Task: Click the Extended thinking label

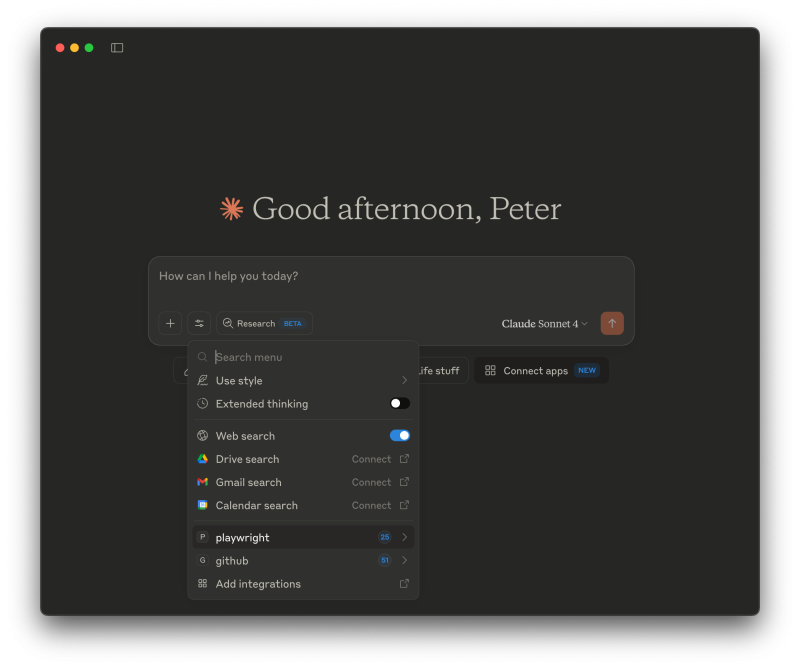Action: click(x=262, y=404)
